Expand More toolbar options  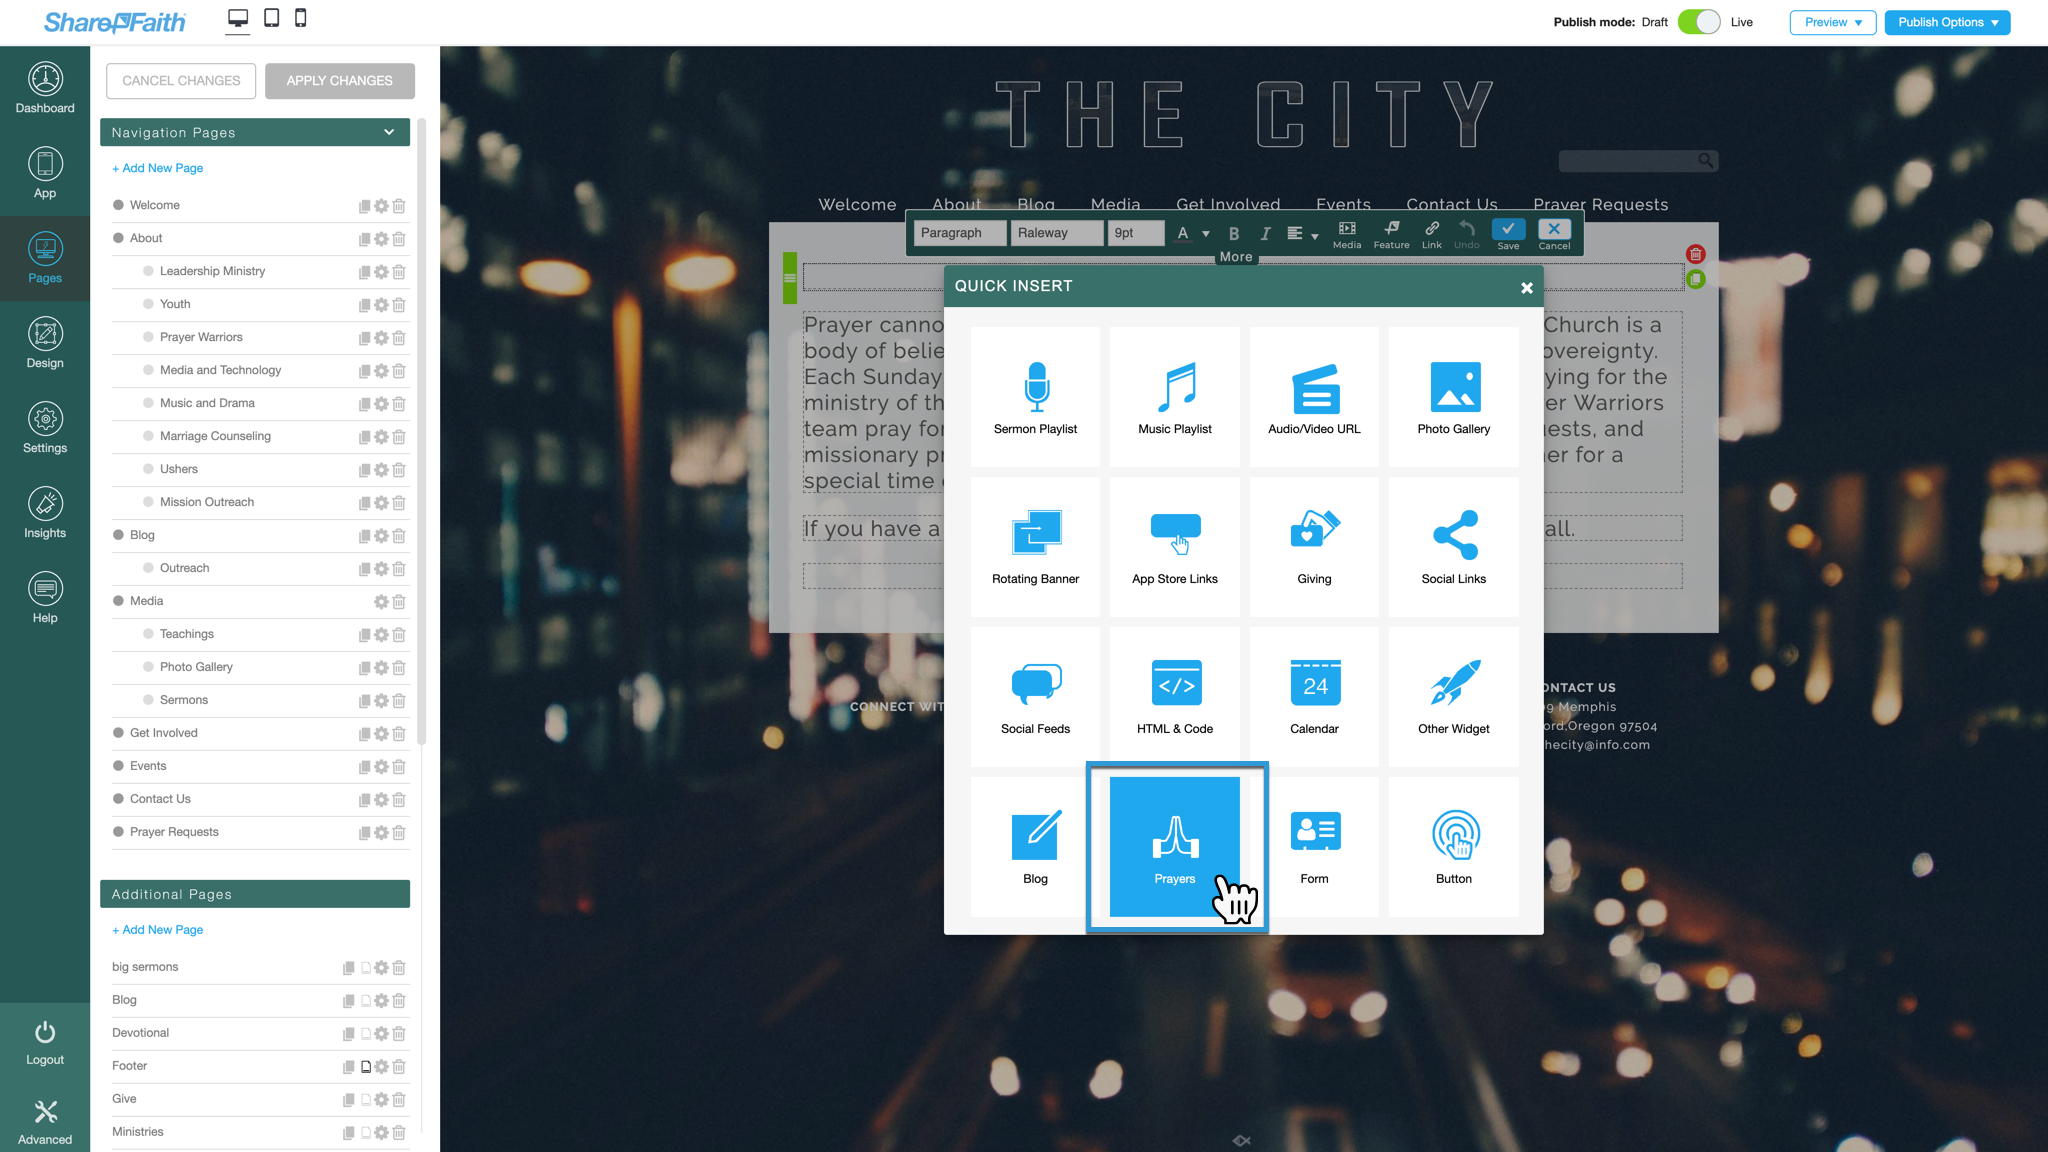(x=1236, y=257)
